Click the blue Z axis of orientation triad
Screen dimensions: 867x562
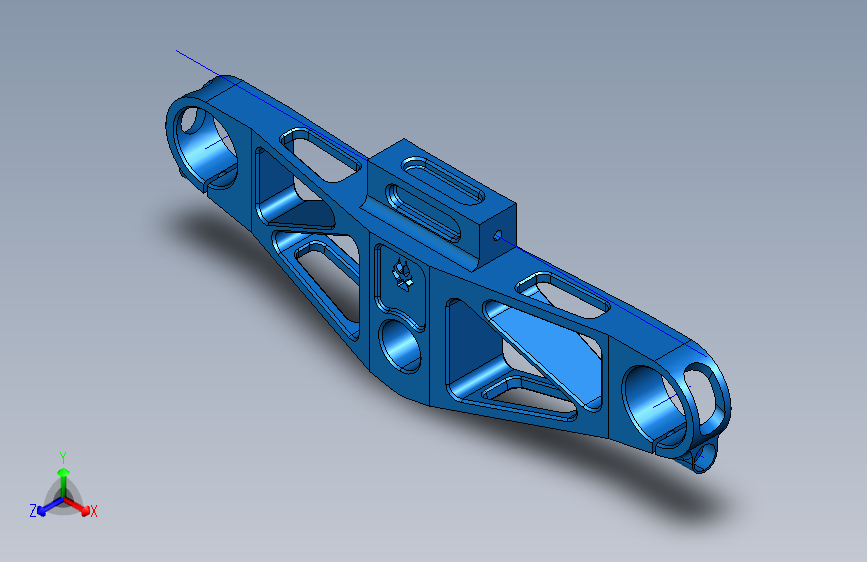coord(50,507)
